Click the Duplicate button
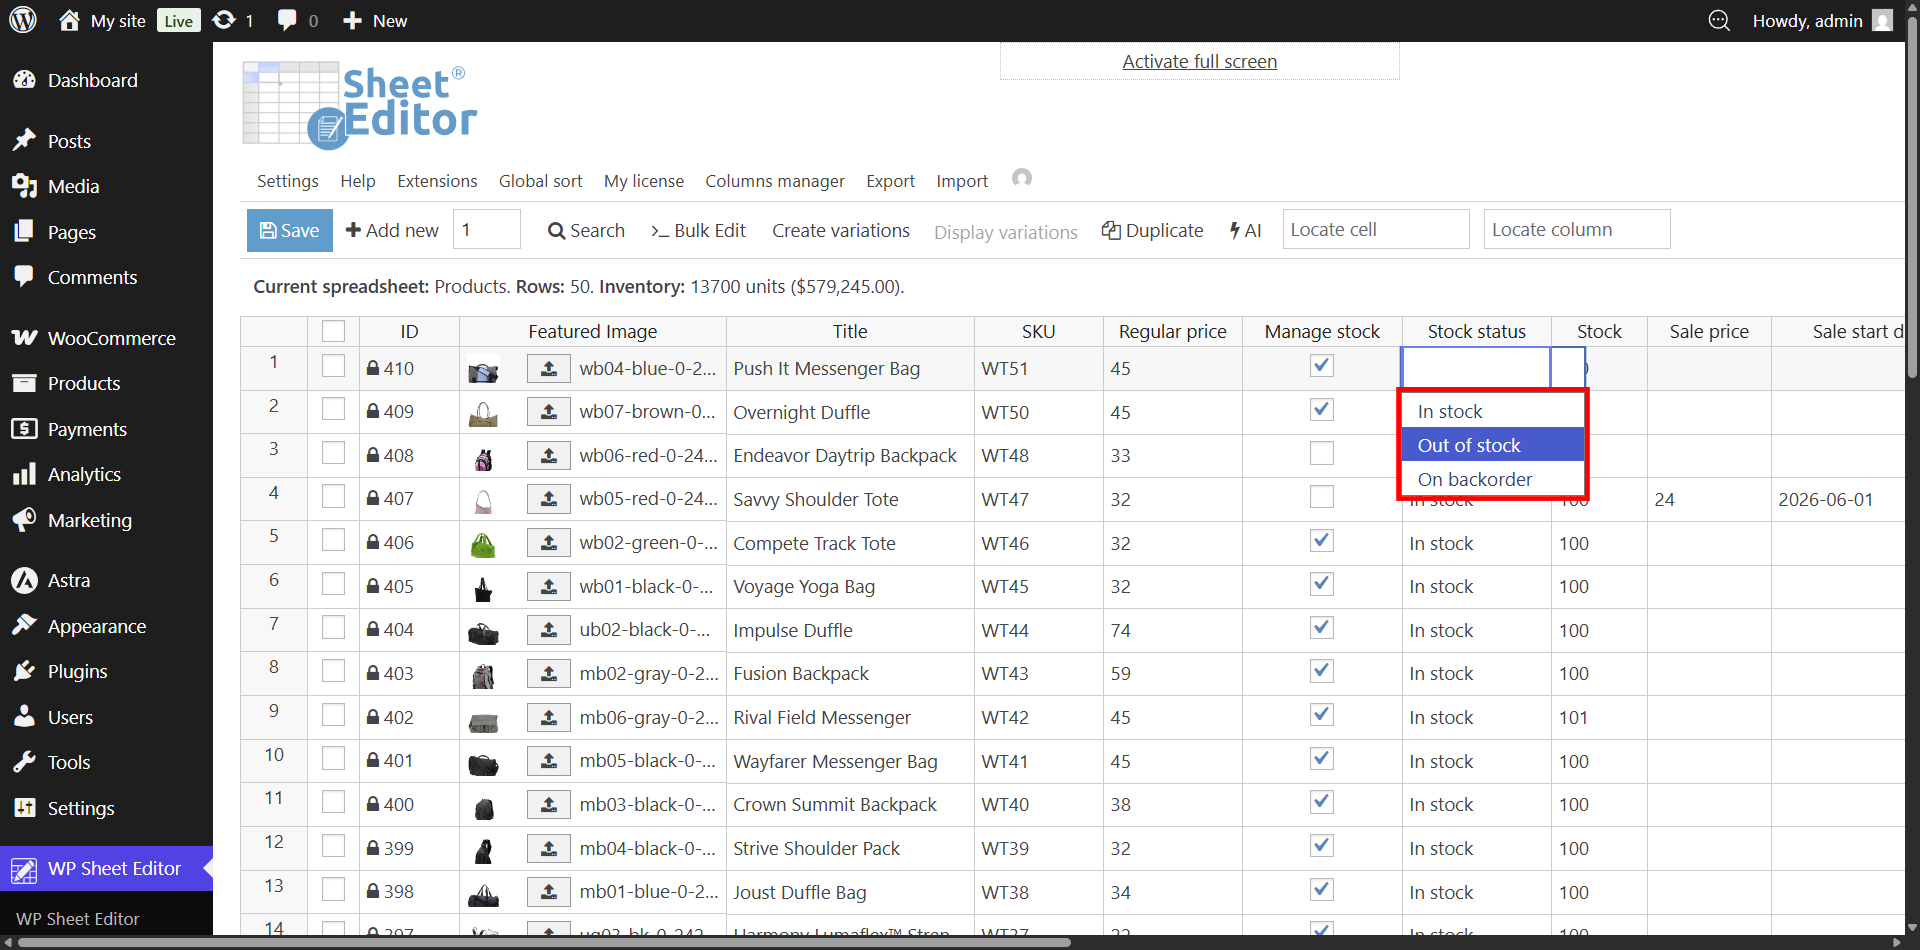Screen dimensions: 1920x950 pyautogui.click(x=1153, y=230)
